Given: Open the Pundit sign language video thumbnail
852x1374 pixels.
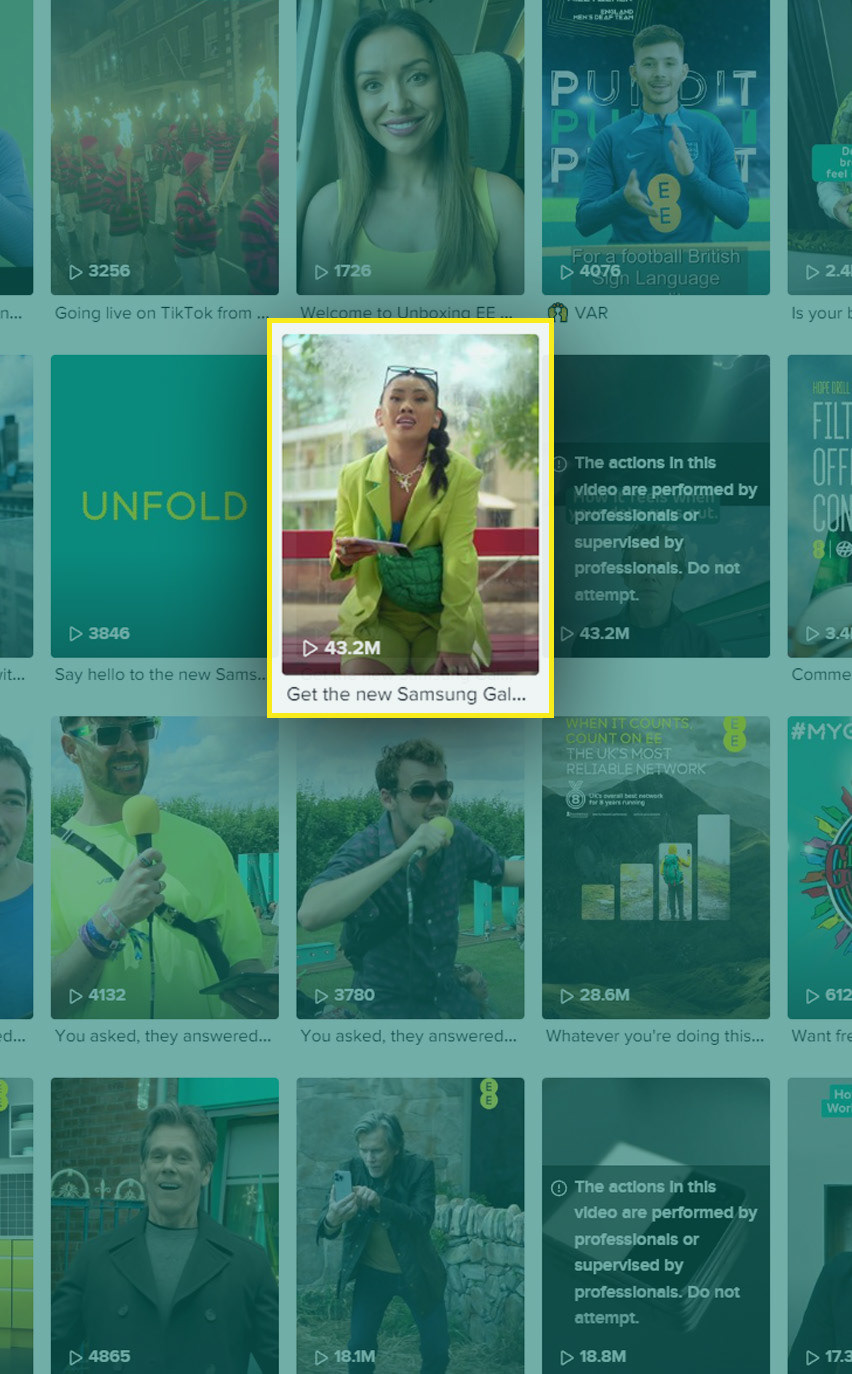Looking at the screenshot, I should (x=656, y=147).
